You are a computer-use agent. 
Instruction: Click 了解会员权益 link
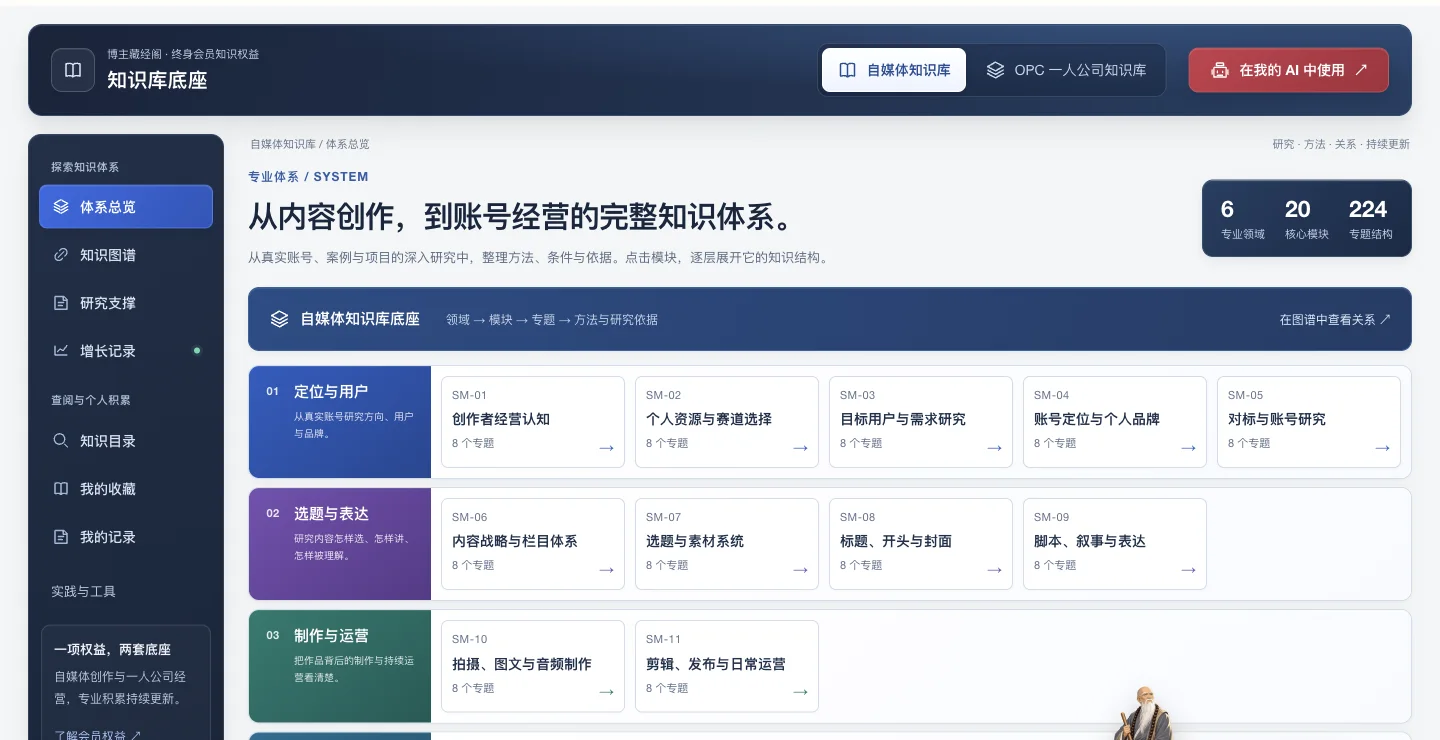(x=98, y=735)
